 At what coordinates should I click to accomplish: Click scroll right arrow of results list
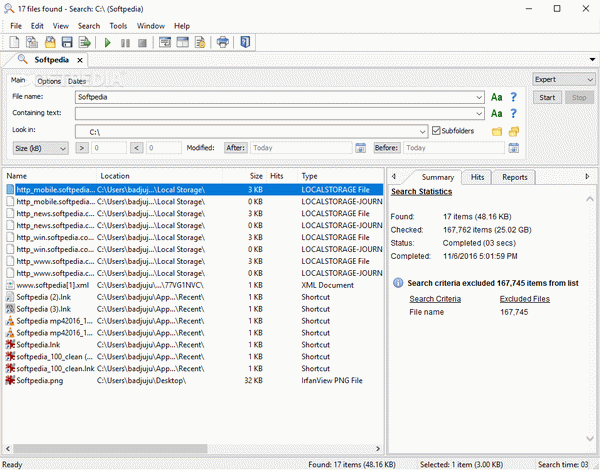(x=378, y=449)
